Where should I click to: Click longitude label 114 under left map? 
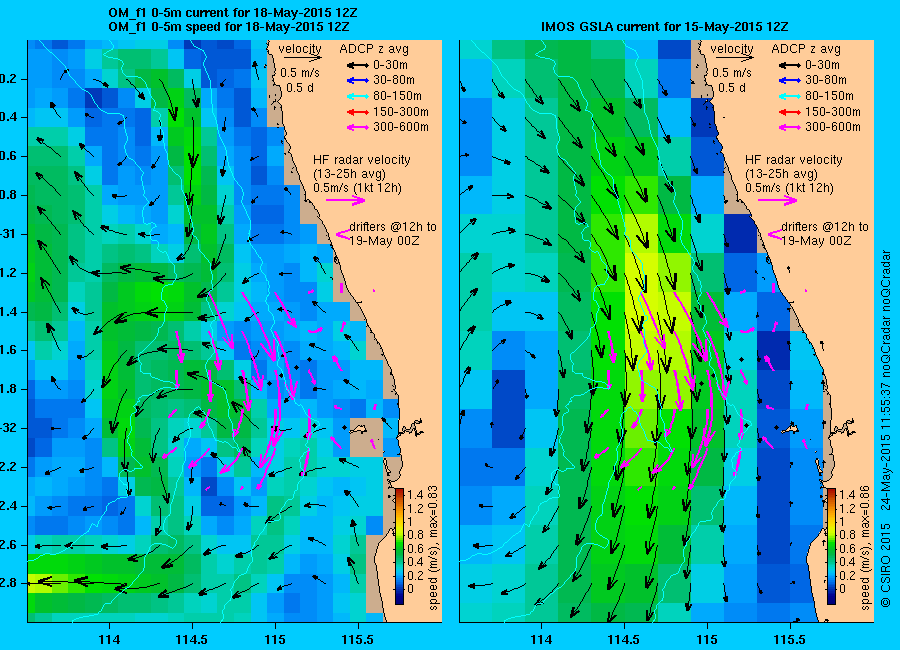pos(109,639)
